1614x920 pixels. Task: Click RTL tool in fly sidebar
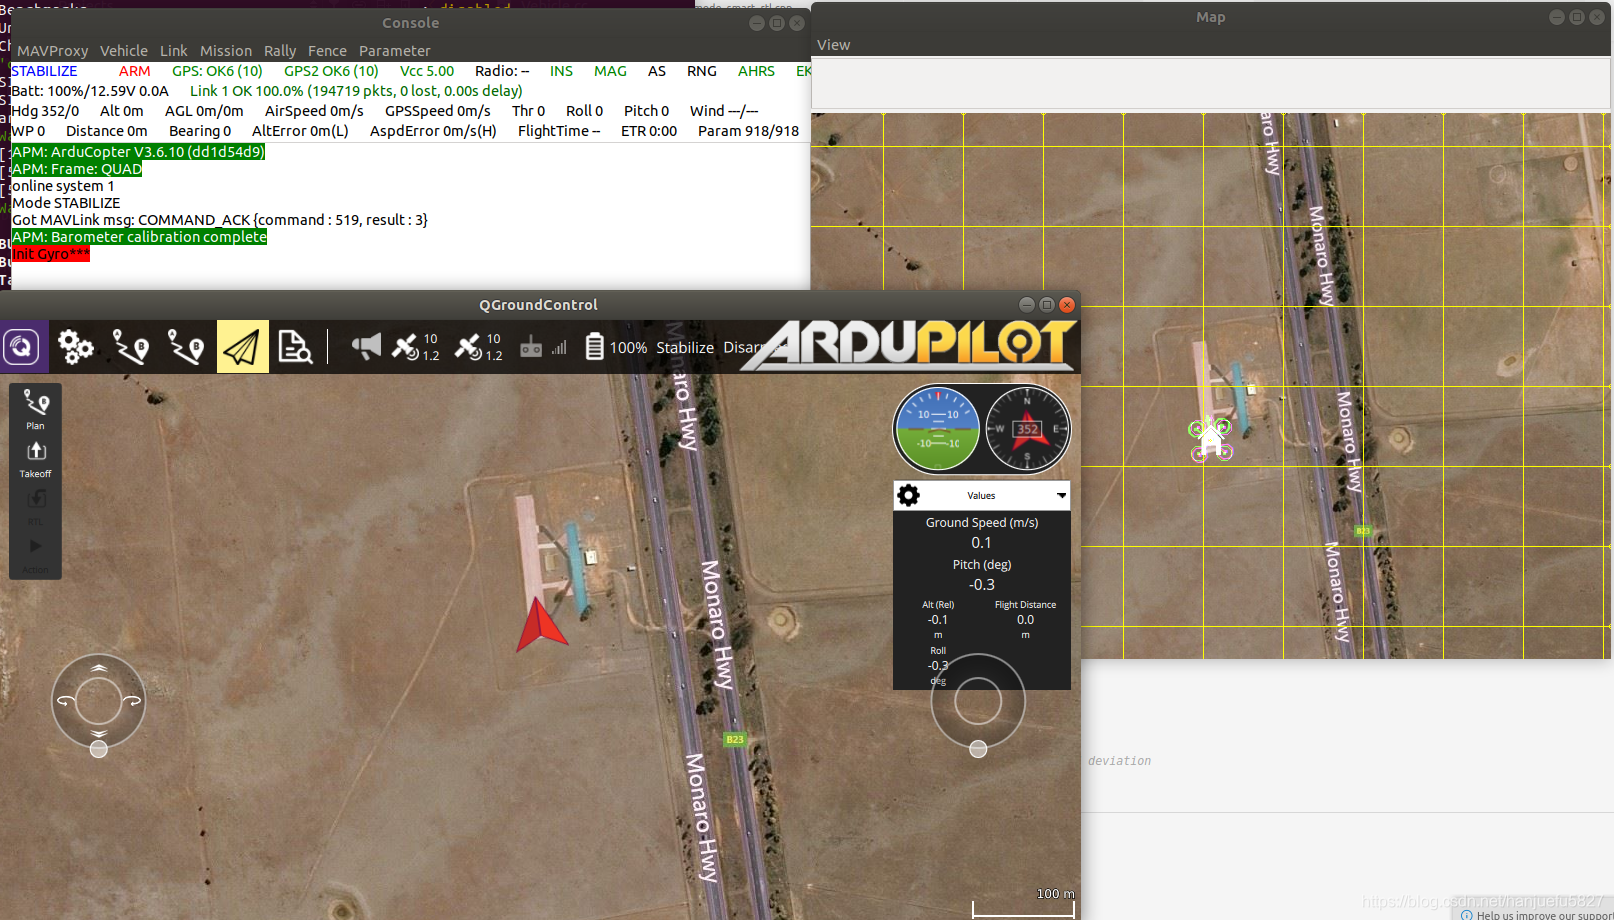[x=36, y=506]
